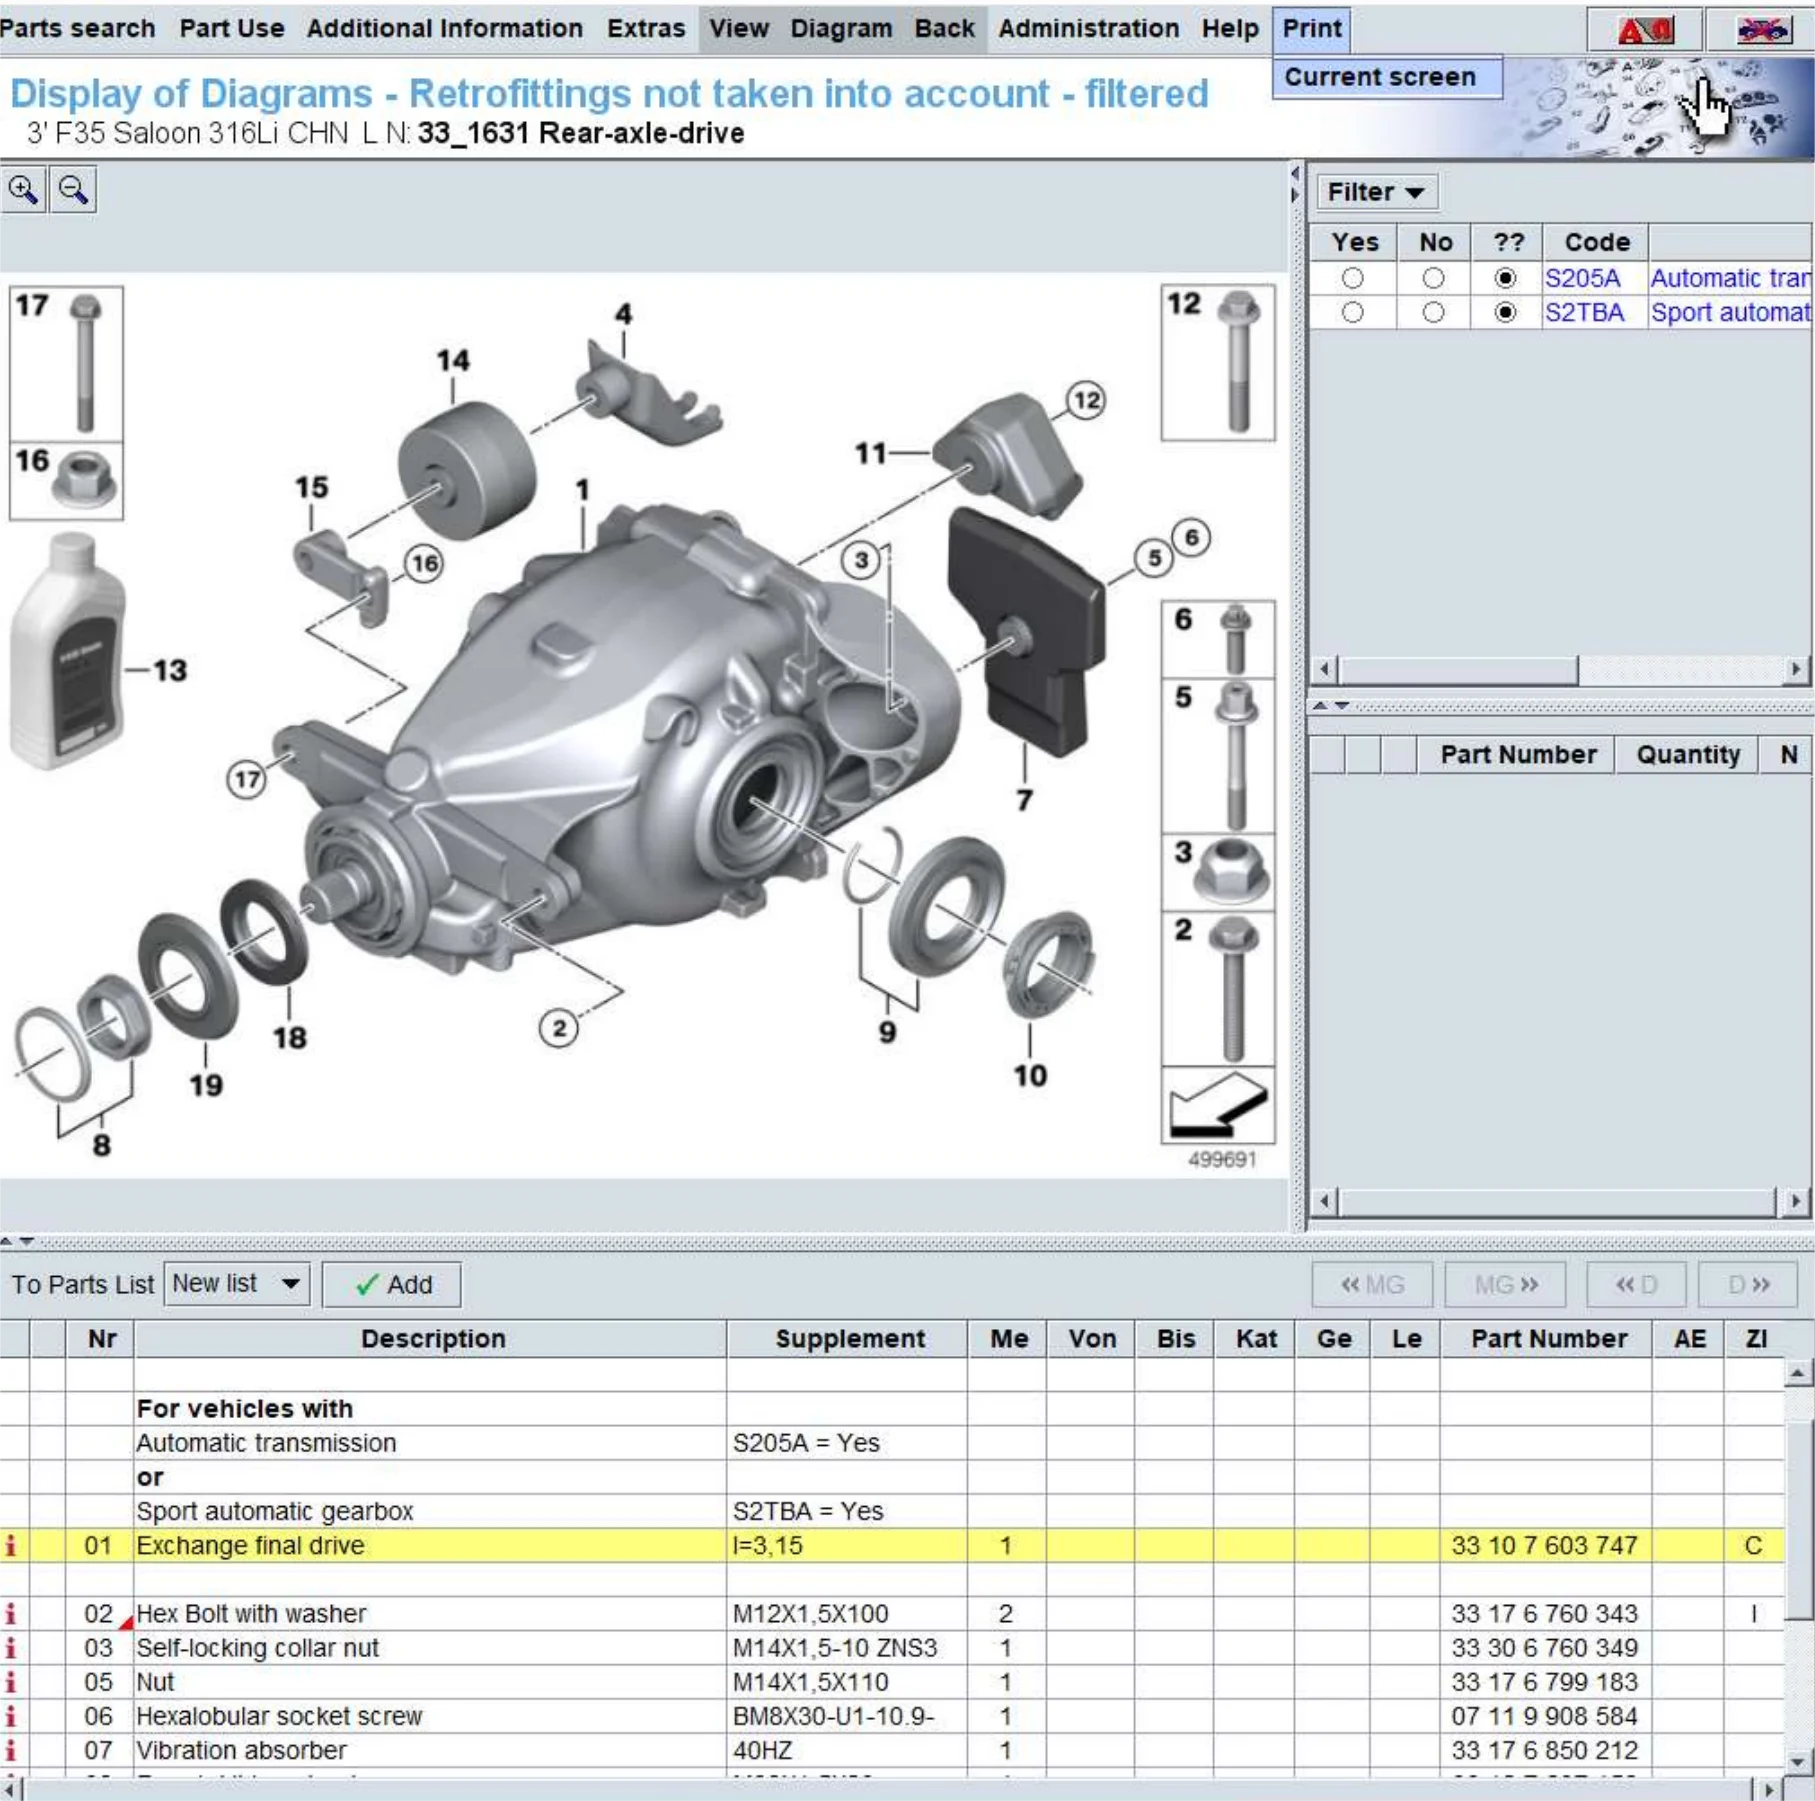Click info icon for Vibration absorber row
The width and height of the screenshot is (1815, 1801).
(11, 1750)
